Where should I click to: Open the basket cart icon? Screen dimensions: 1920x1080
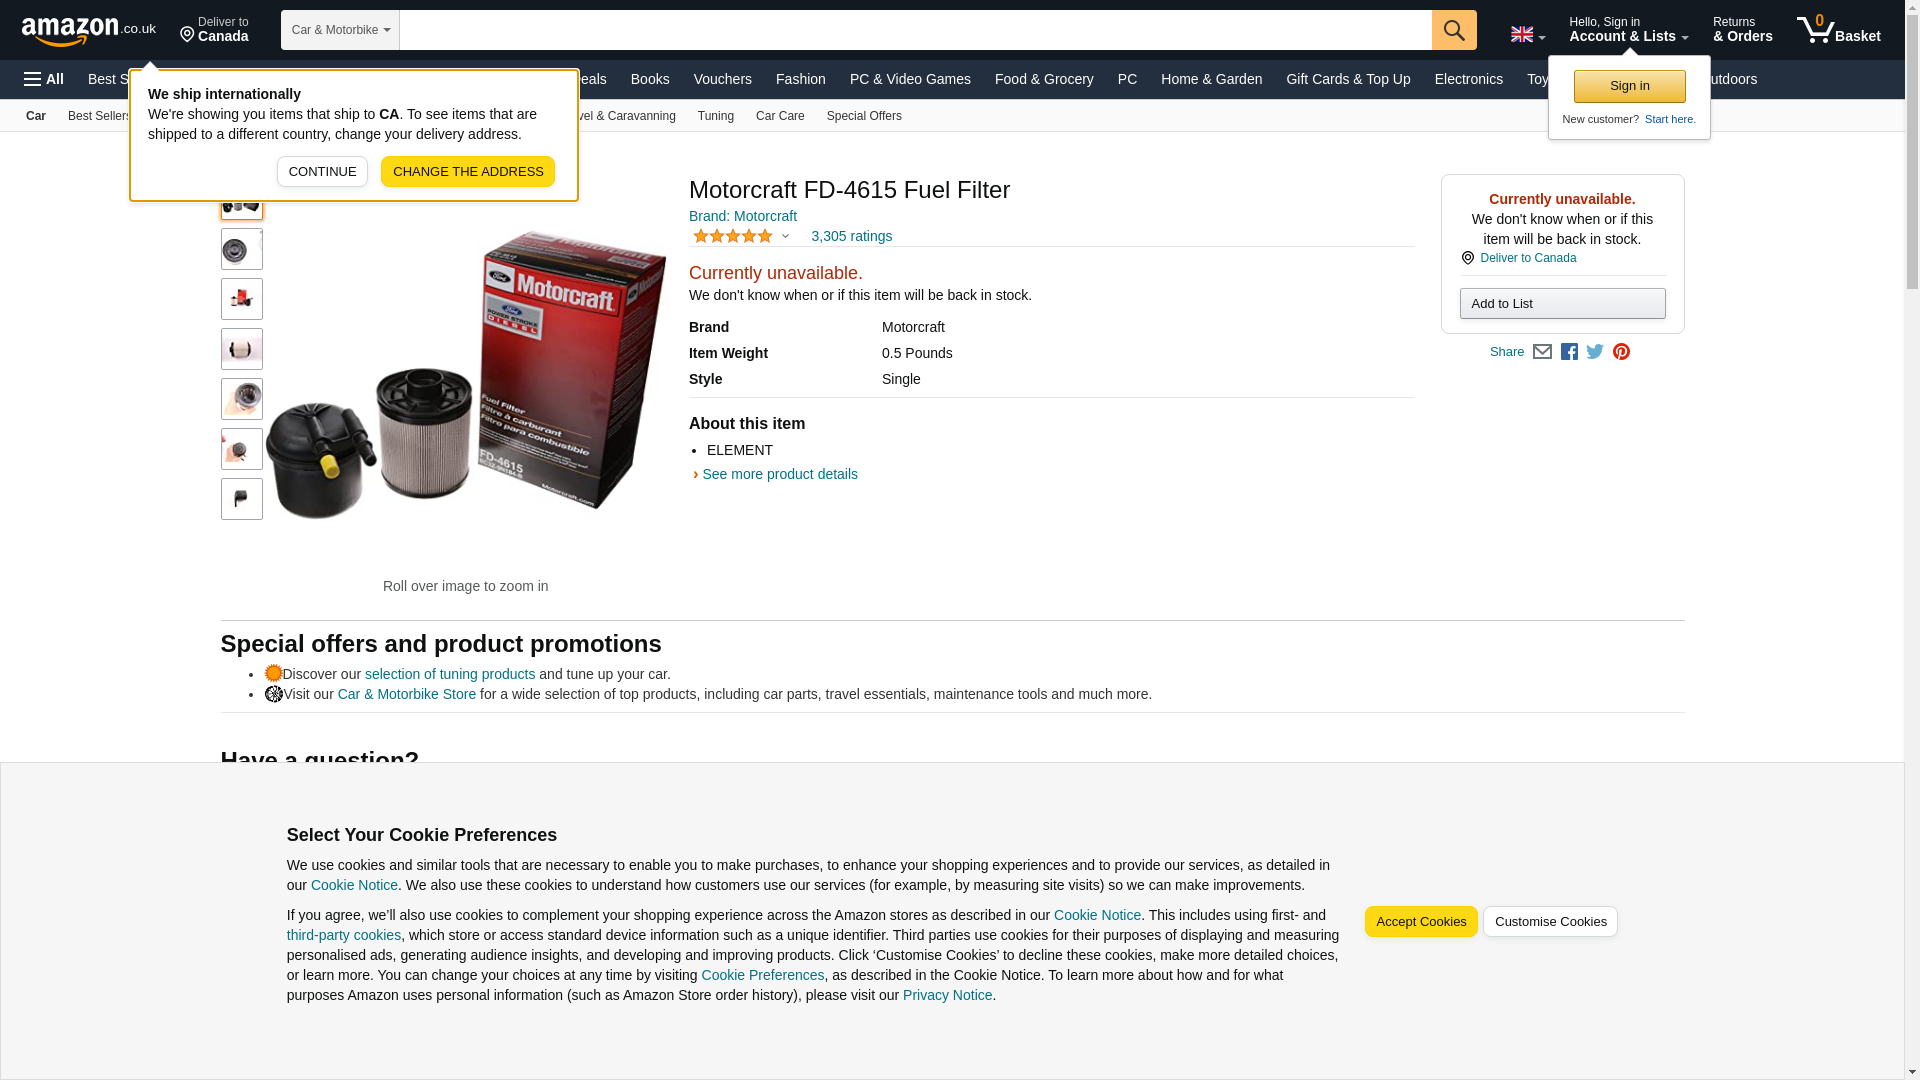coord(1838,30)
